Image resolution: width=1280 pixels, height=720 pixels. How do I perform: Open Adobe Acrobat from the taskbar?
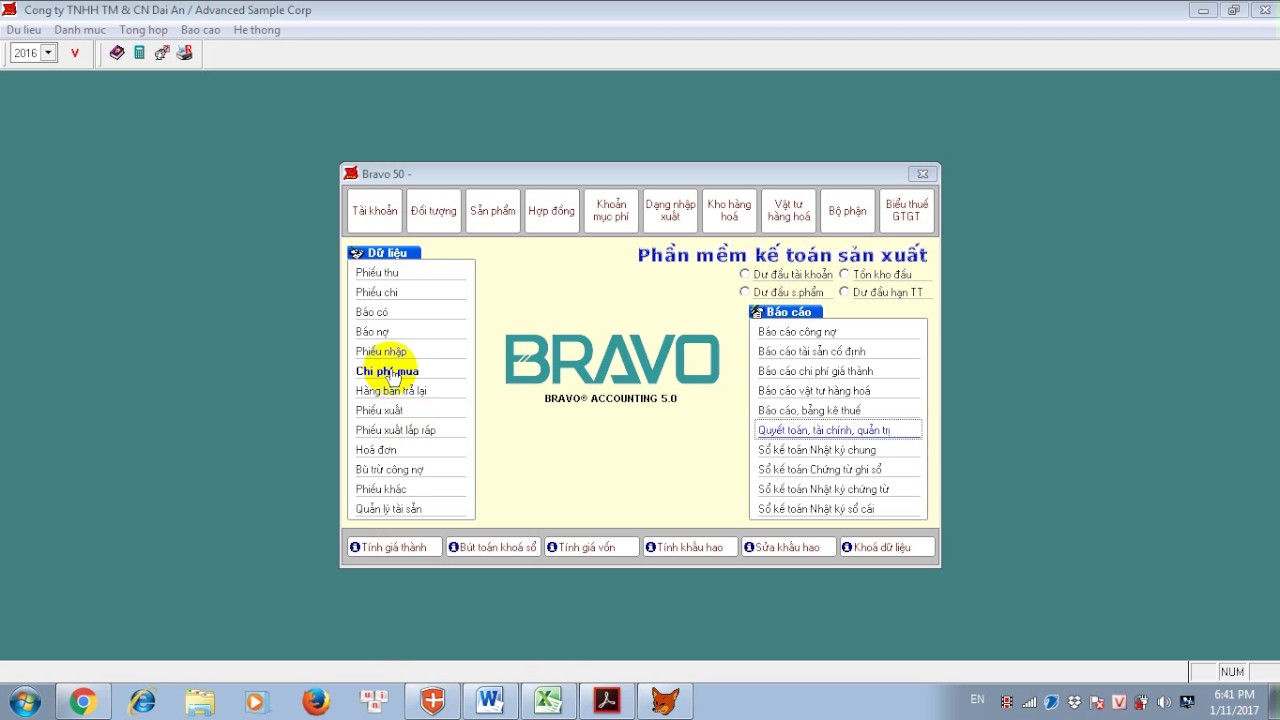tap(607, 702)
